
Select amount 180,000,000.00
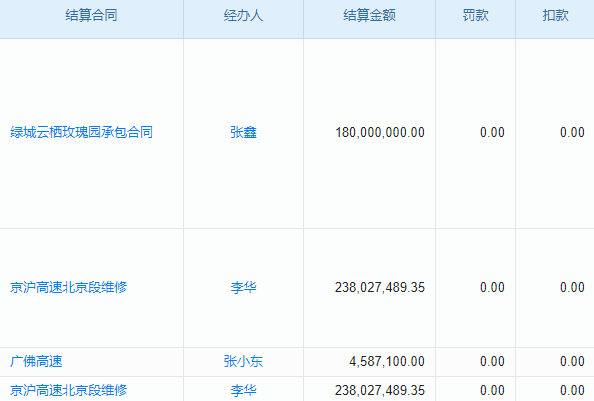[380, 133]
